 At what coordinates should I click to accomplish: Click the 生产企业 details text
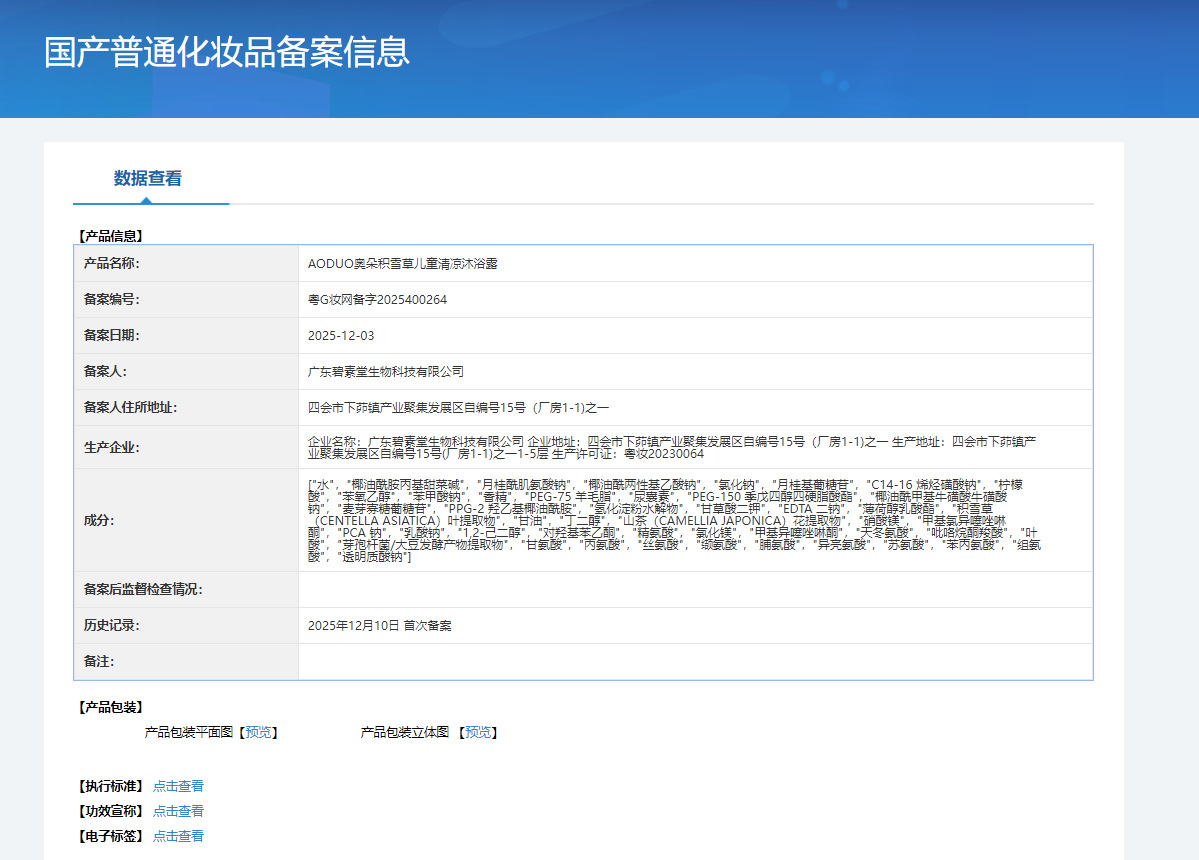(x=671, y=447)
